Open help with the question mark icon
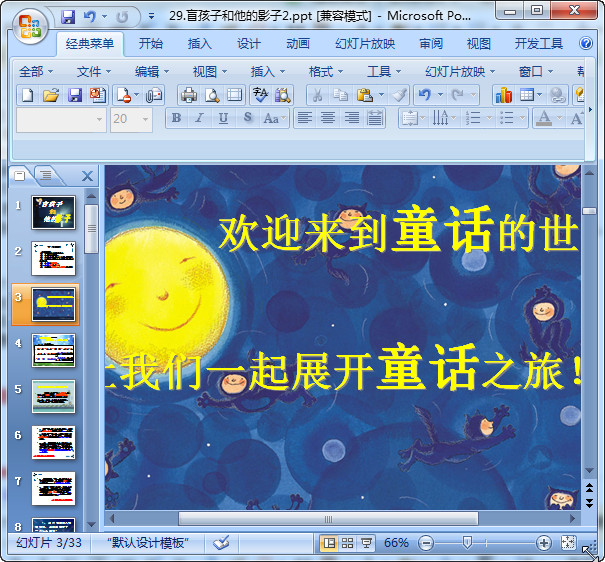Viewport: 605px width, 562px height. coord(586,43)
